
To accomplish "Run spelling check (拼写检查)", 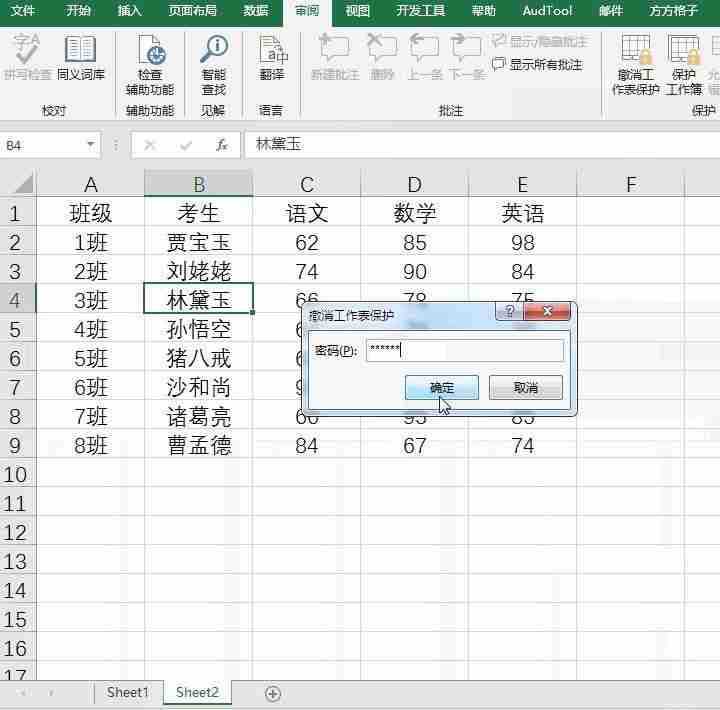I will click(27, 58).
